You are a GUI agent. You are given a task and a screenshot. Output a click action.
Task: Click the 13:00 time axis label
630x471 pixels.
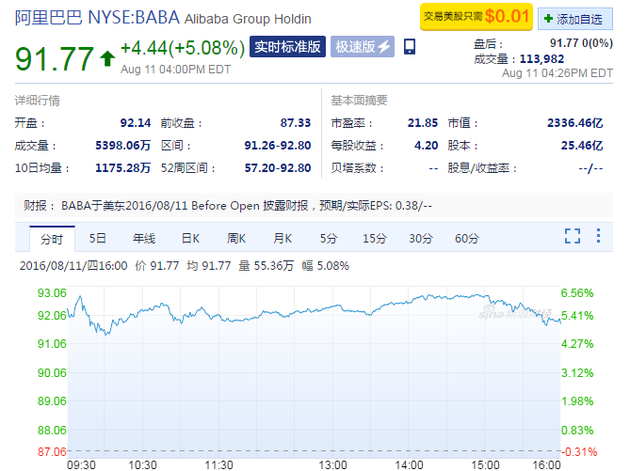(x=333, y=465)
